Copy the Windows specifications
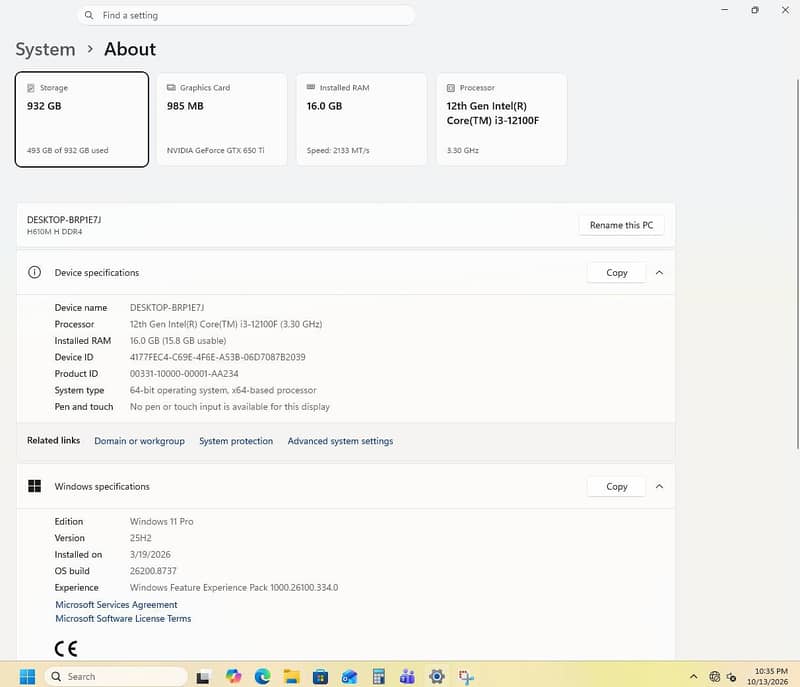The image size is (800, 687). coord(616,487)
